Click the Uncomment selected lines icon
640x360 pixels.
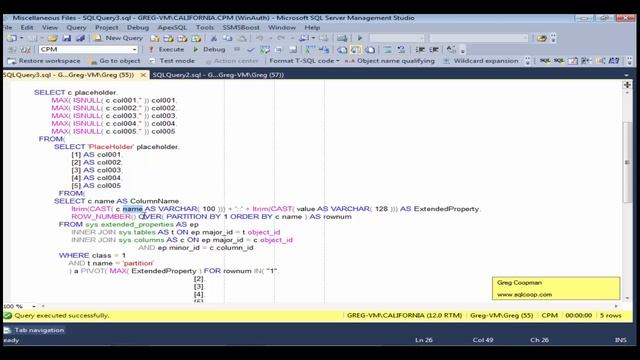(401, 50)
